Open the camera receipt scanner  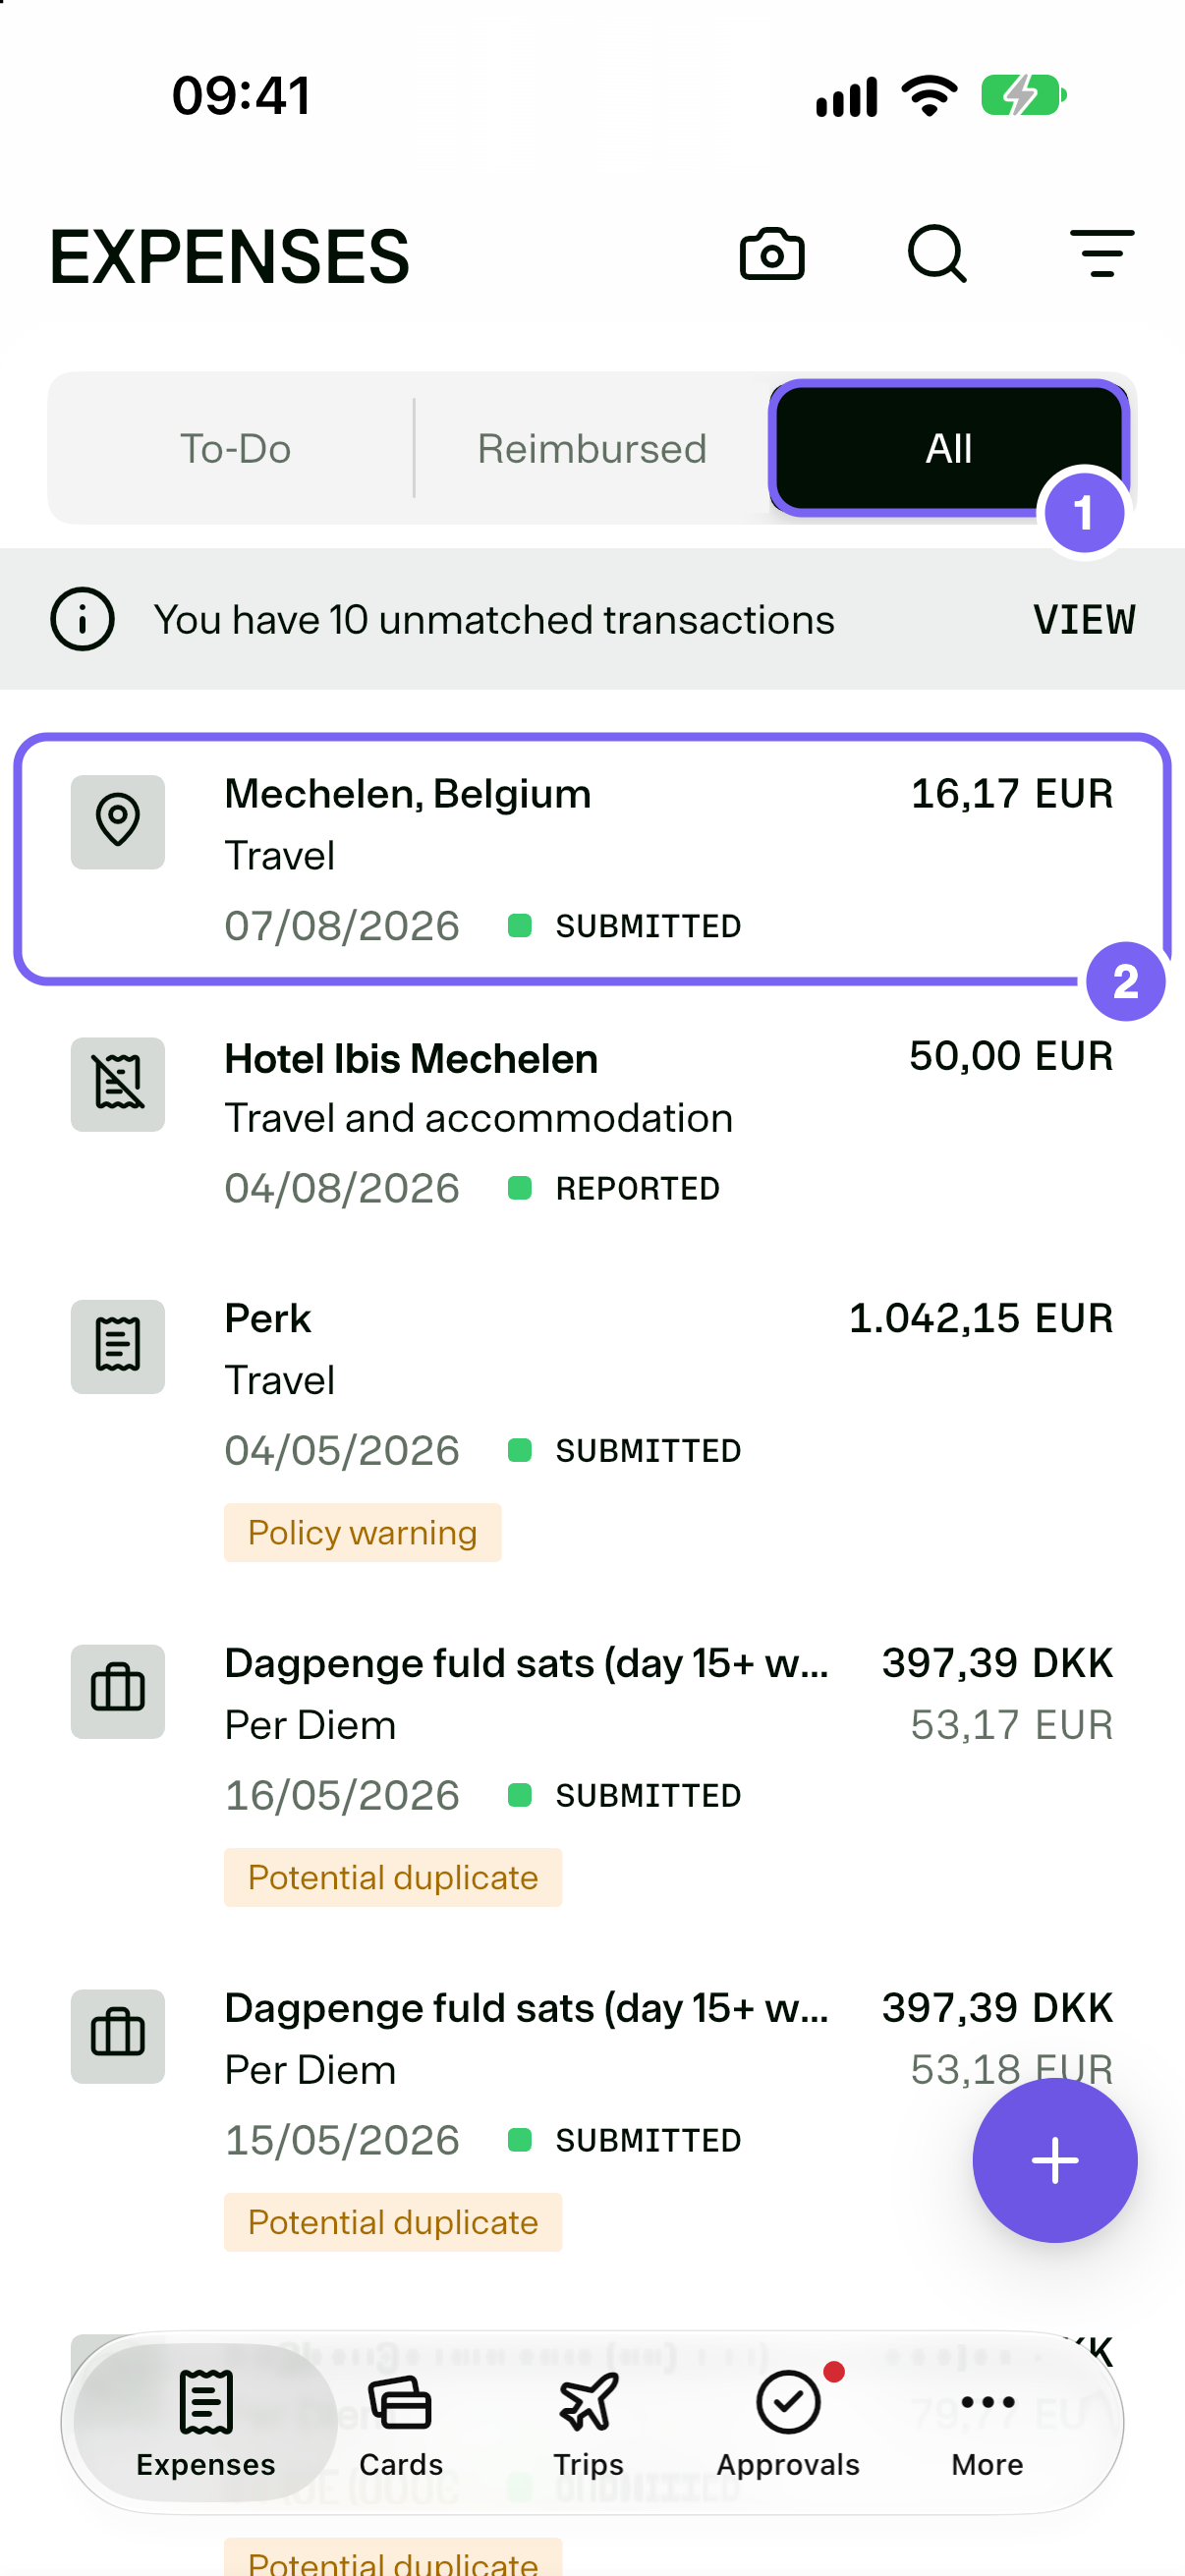point(771,254)
